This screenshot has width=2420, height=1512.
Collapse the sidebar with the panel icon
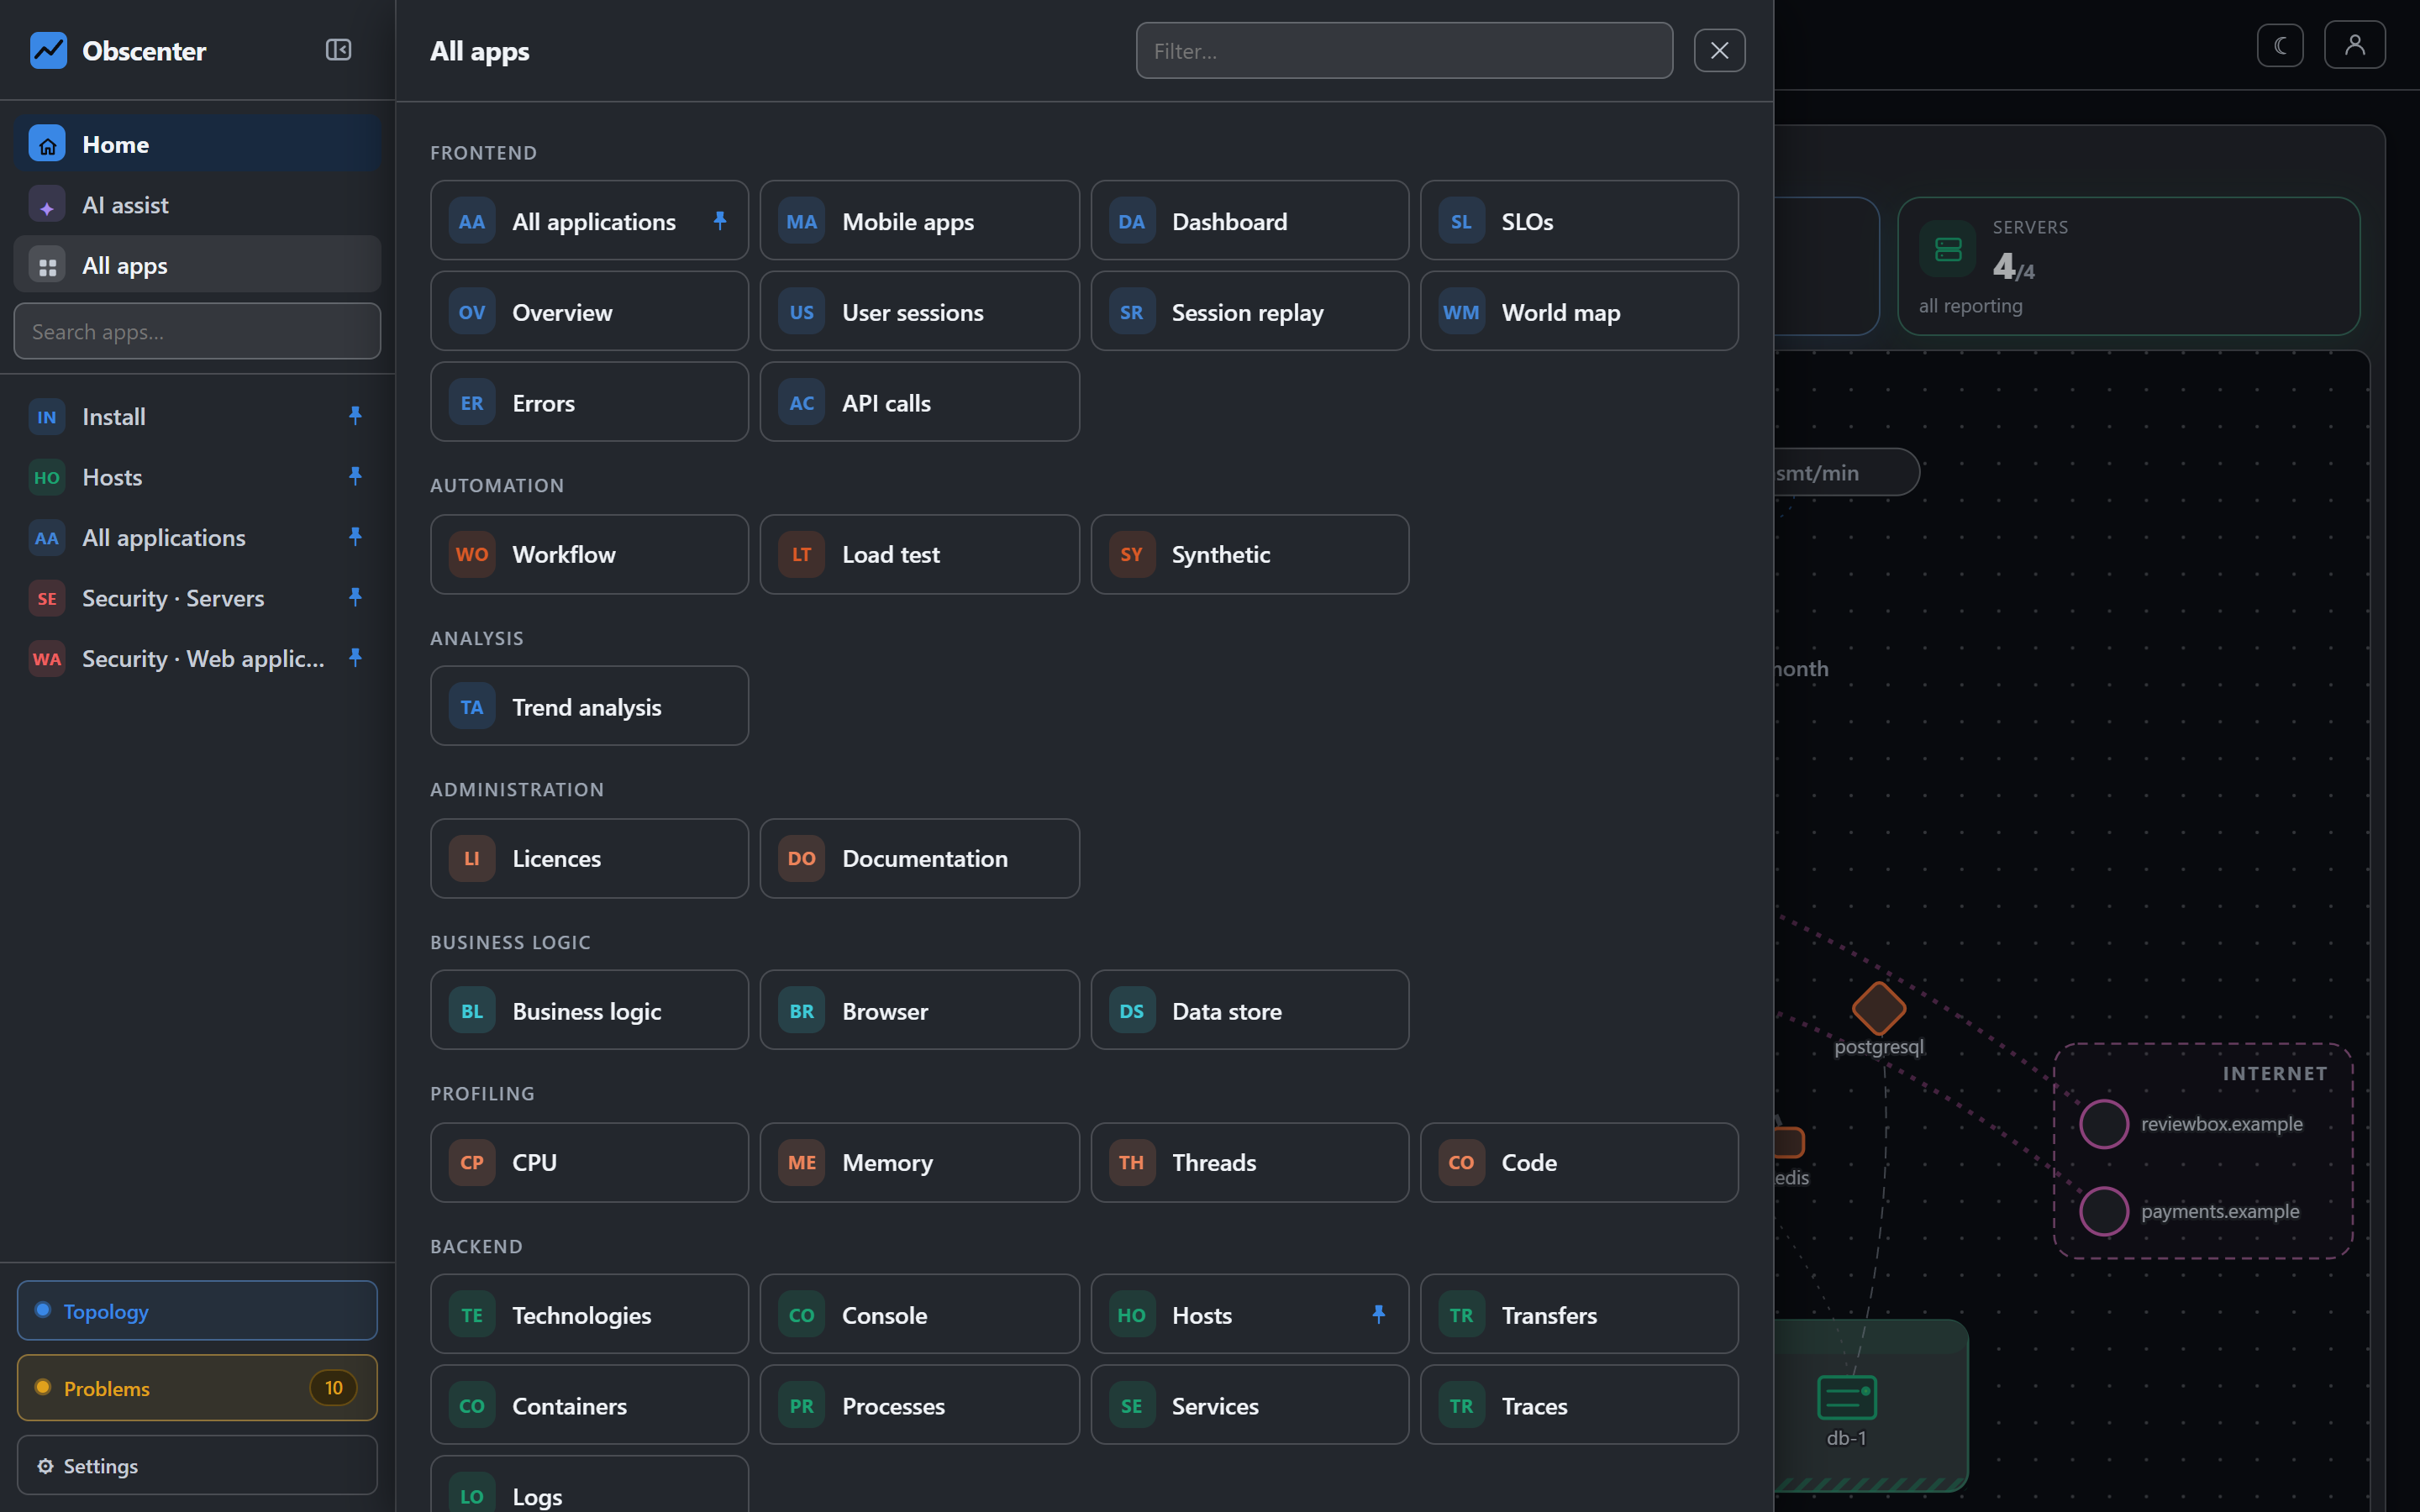338,50
